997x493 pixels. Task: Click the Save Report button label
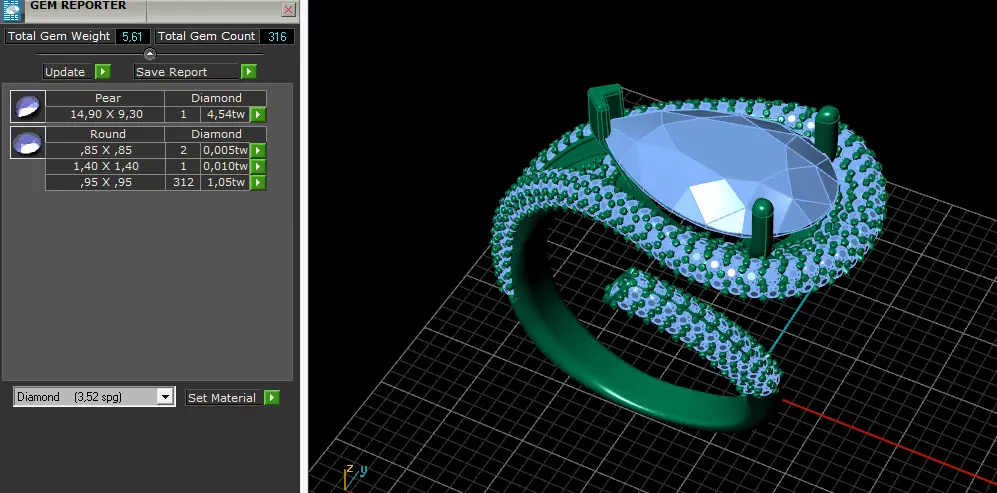(187, 72)
